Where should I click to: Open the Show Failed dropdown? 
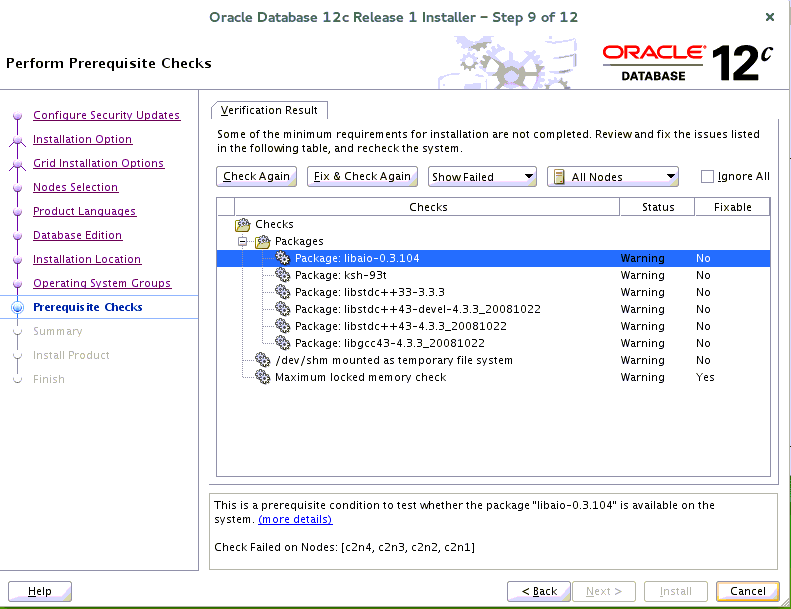(482, 177)
